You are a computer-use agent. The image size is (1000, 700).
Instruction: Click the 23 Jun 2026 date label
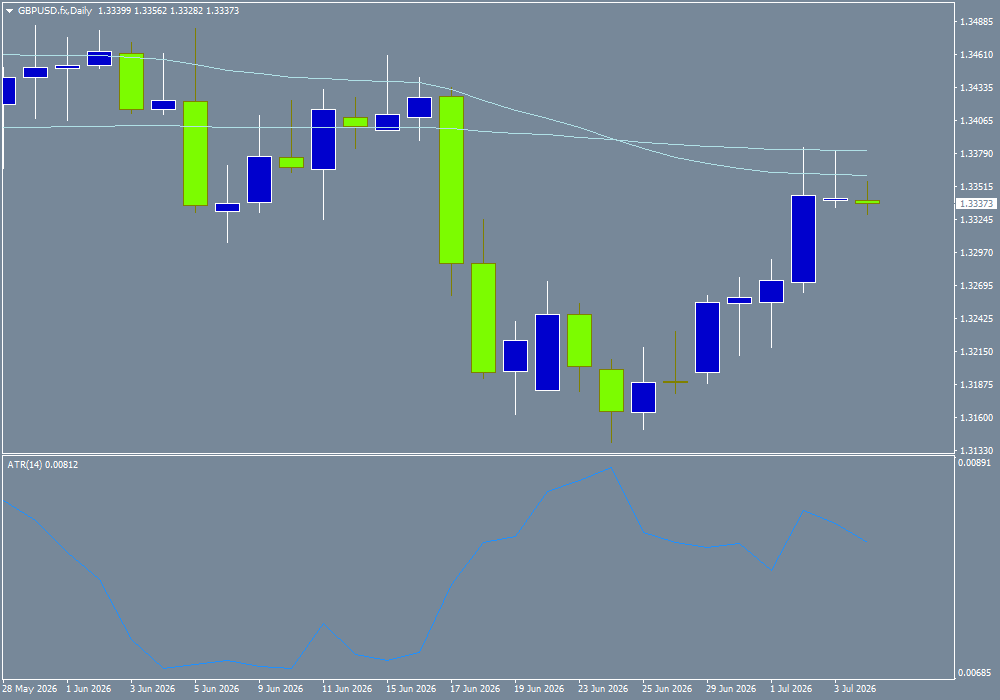pos(603,689)
